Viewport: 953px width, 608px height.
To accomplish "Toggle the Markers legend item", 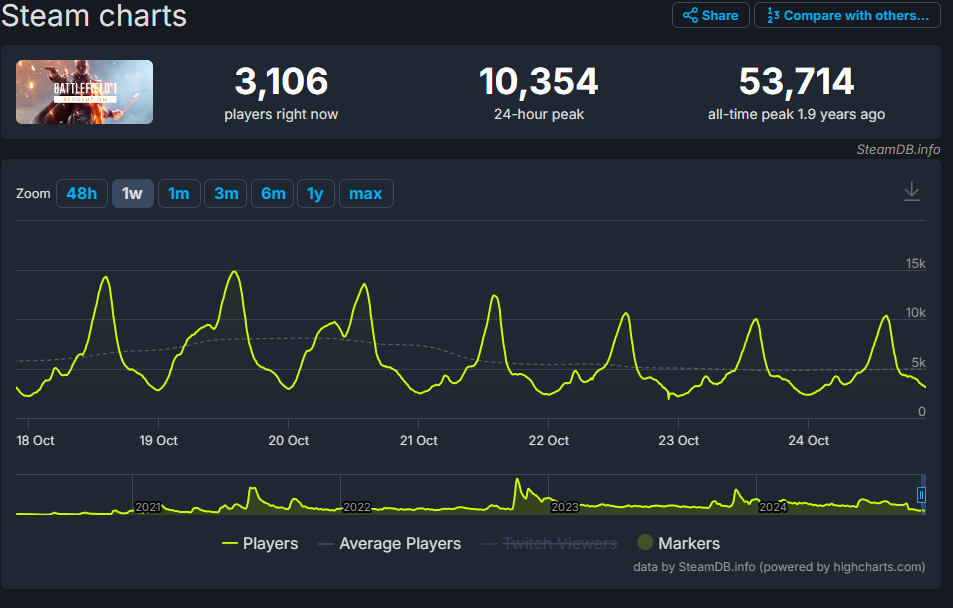I will tap(679, 543).
